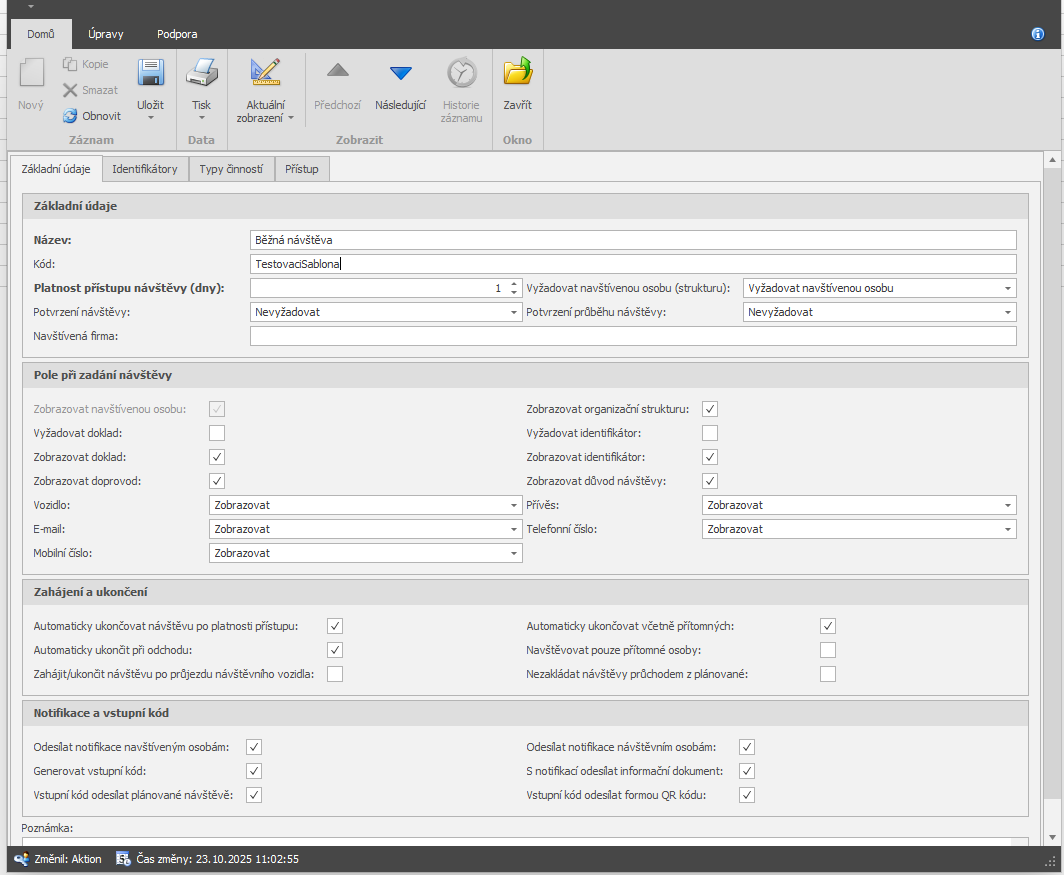Open Historie záznamu clock icon
Screen dimensions: 1064x875
point(461,73)
